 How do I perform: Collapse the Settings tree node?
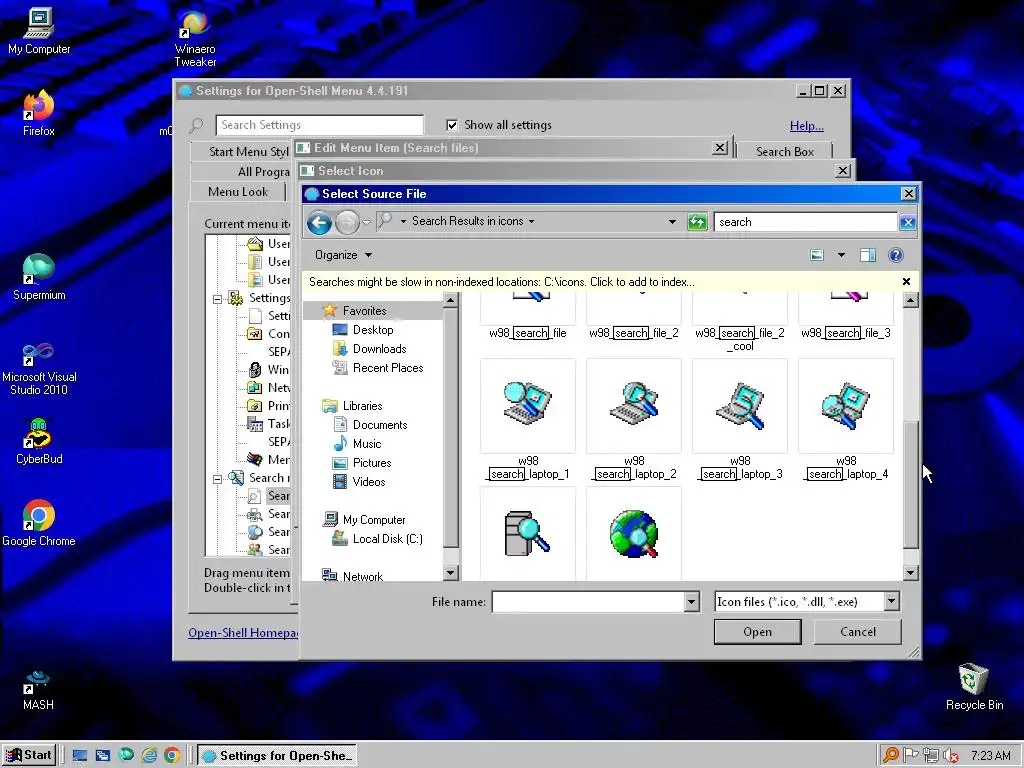(217, 299)
